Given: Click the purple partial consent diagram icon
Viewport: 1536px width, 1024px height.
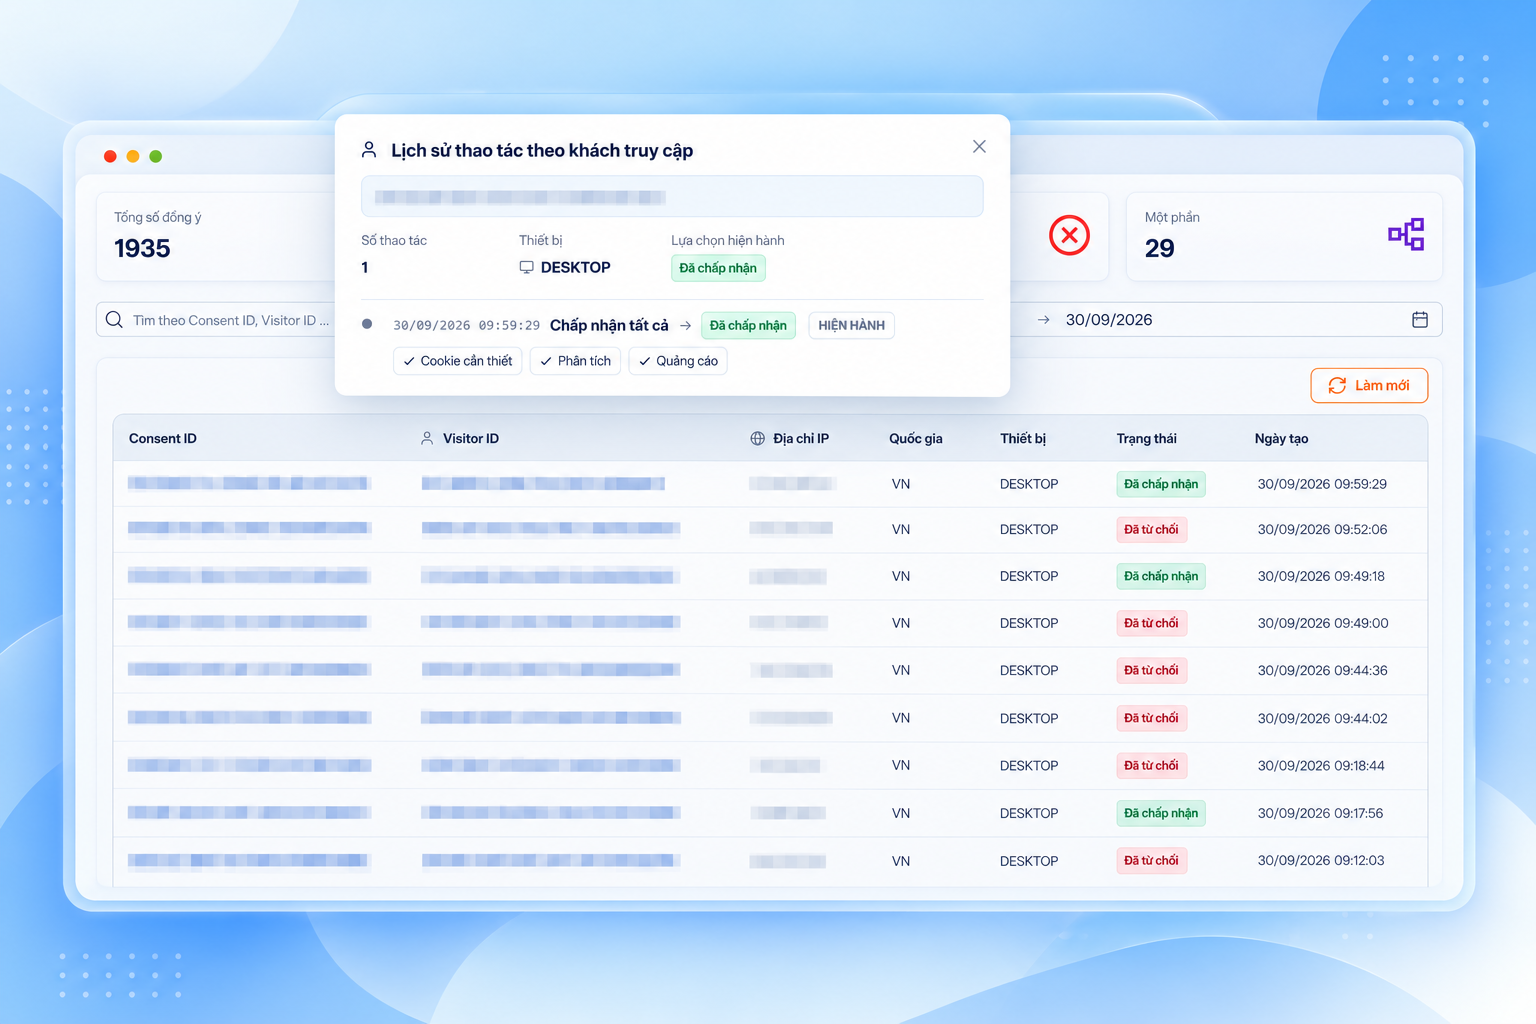Looking at the screenshot, I should coord(1406,234).
